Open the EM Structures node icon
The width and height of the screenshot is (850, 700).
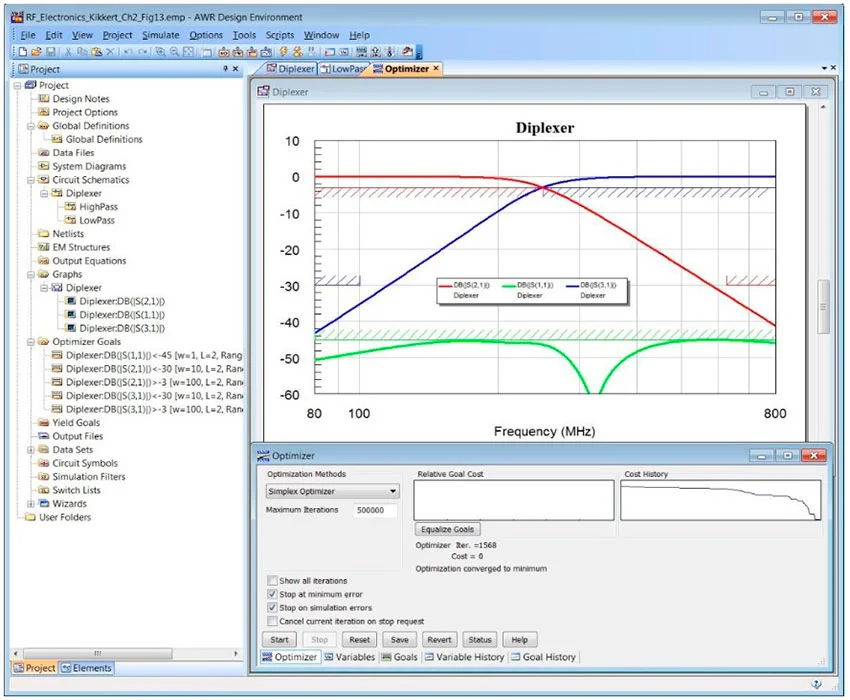pyautogui.click(x=44, y=247)
